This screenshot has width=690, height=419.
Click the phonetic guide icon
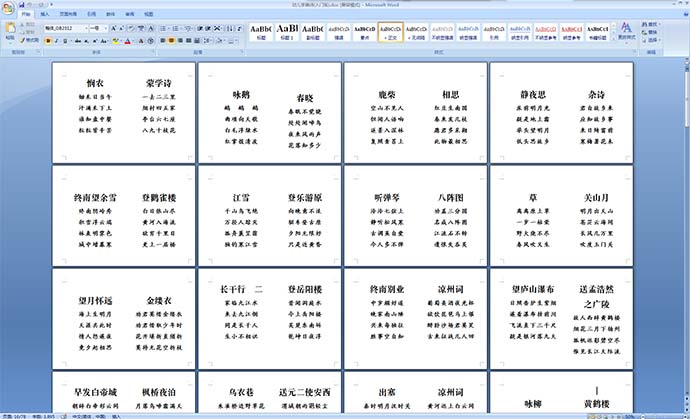pos(141,28)
